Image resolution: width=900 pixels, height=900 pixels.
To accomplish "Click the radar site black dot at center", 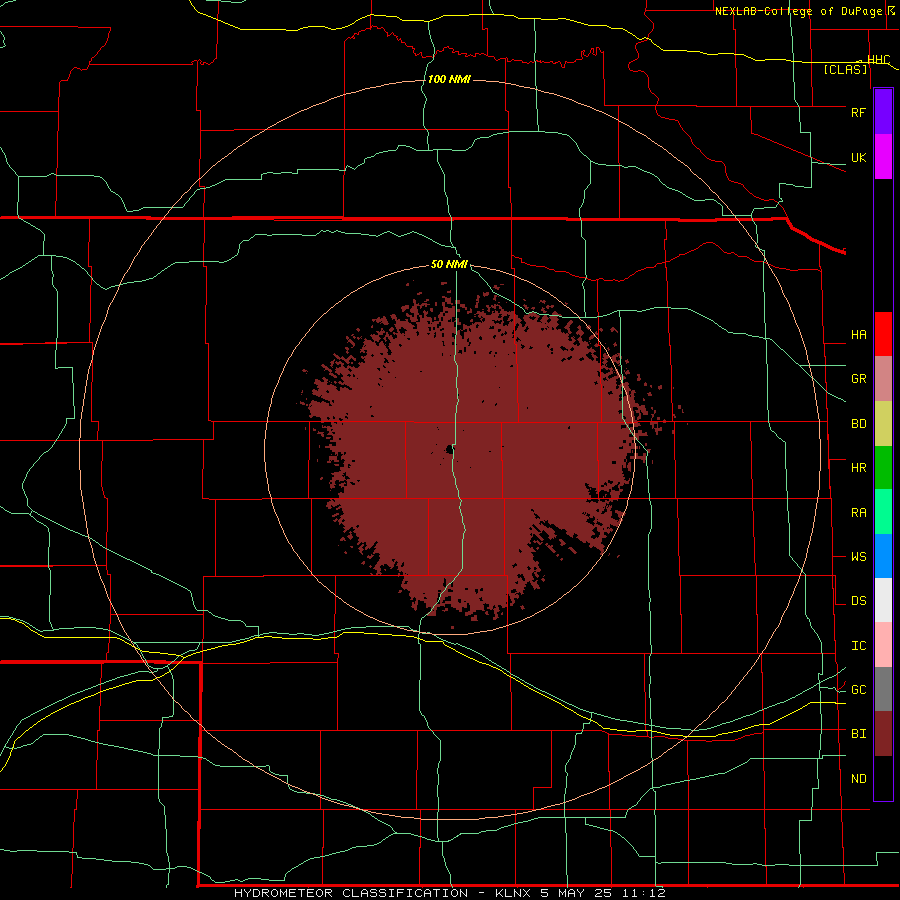I will coord(449,449).
